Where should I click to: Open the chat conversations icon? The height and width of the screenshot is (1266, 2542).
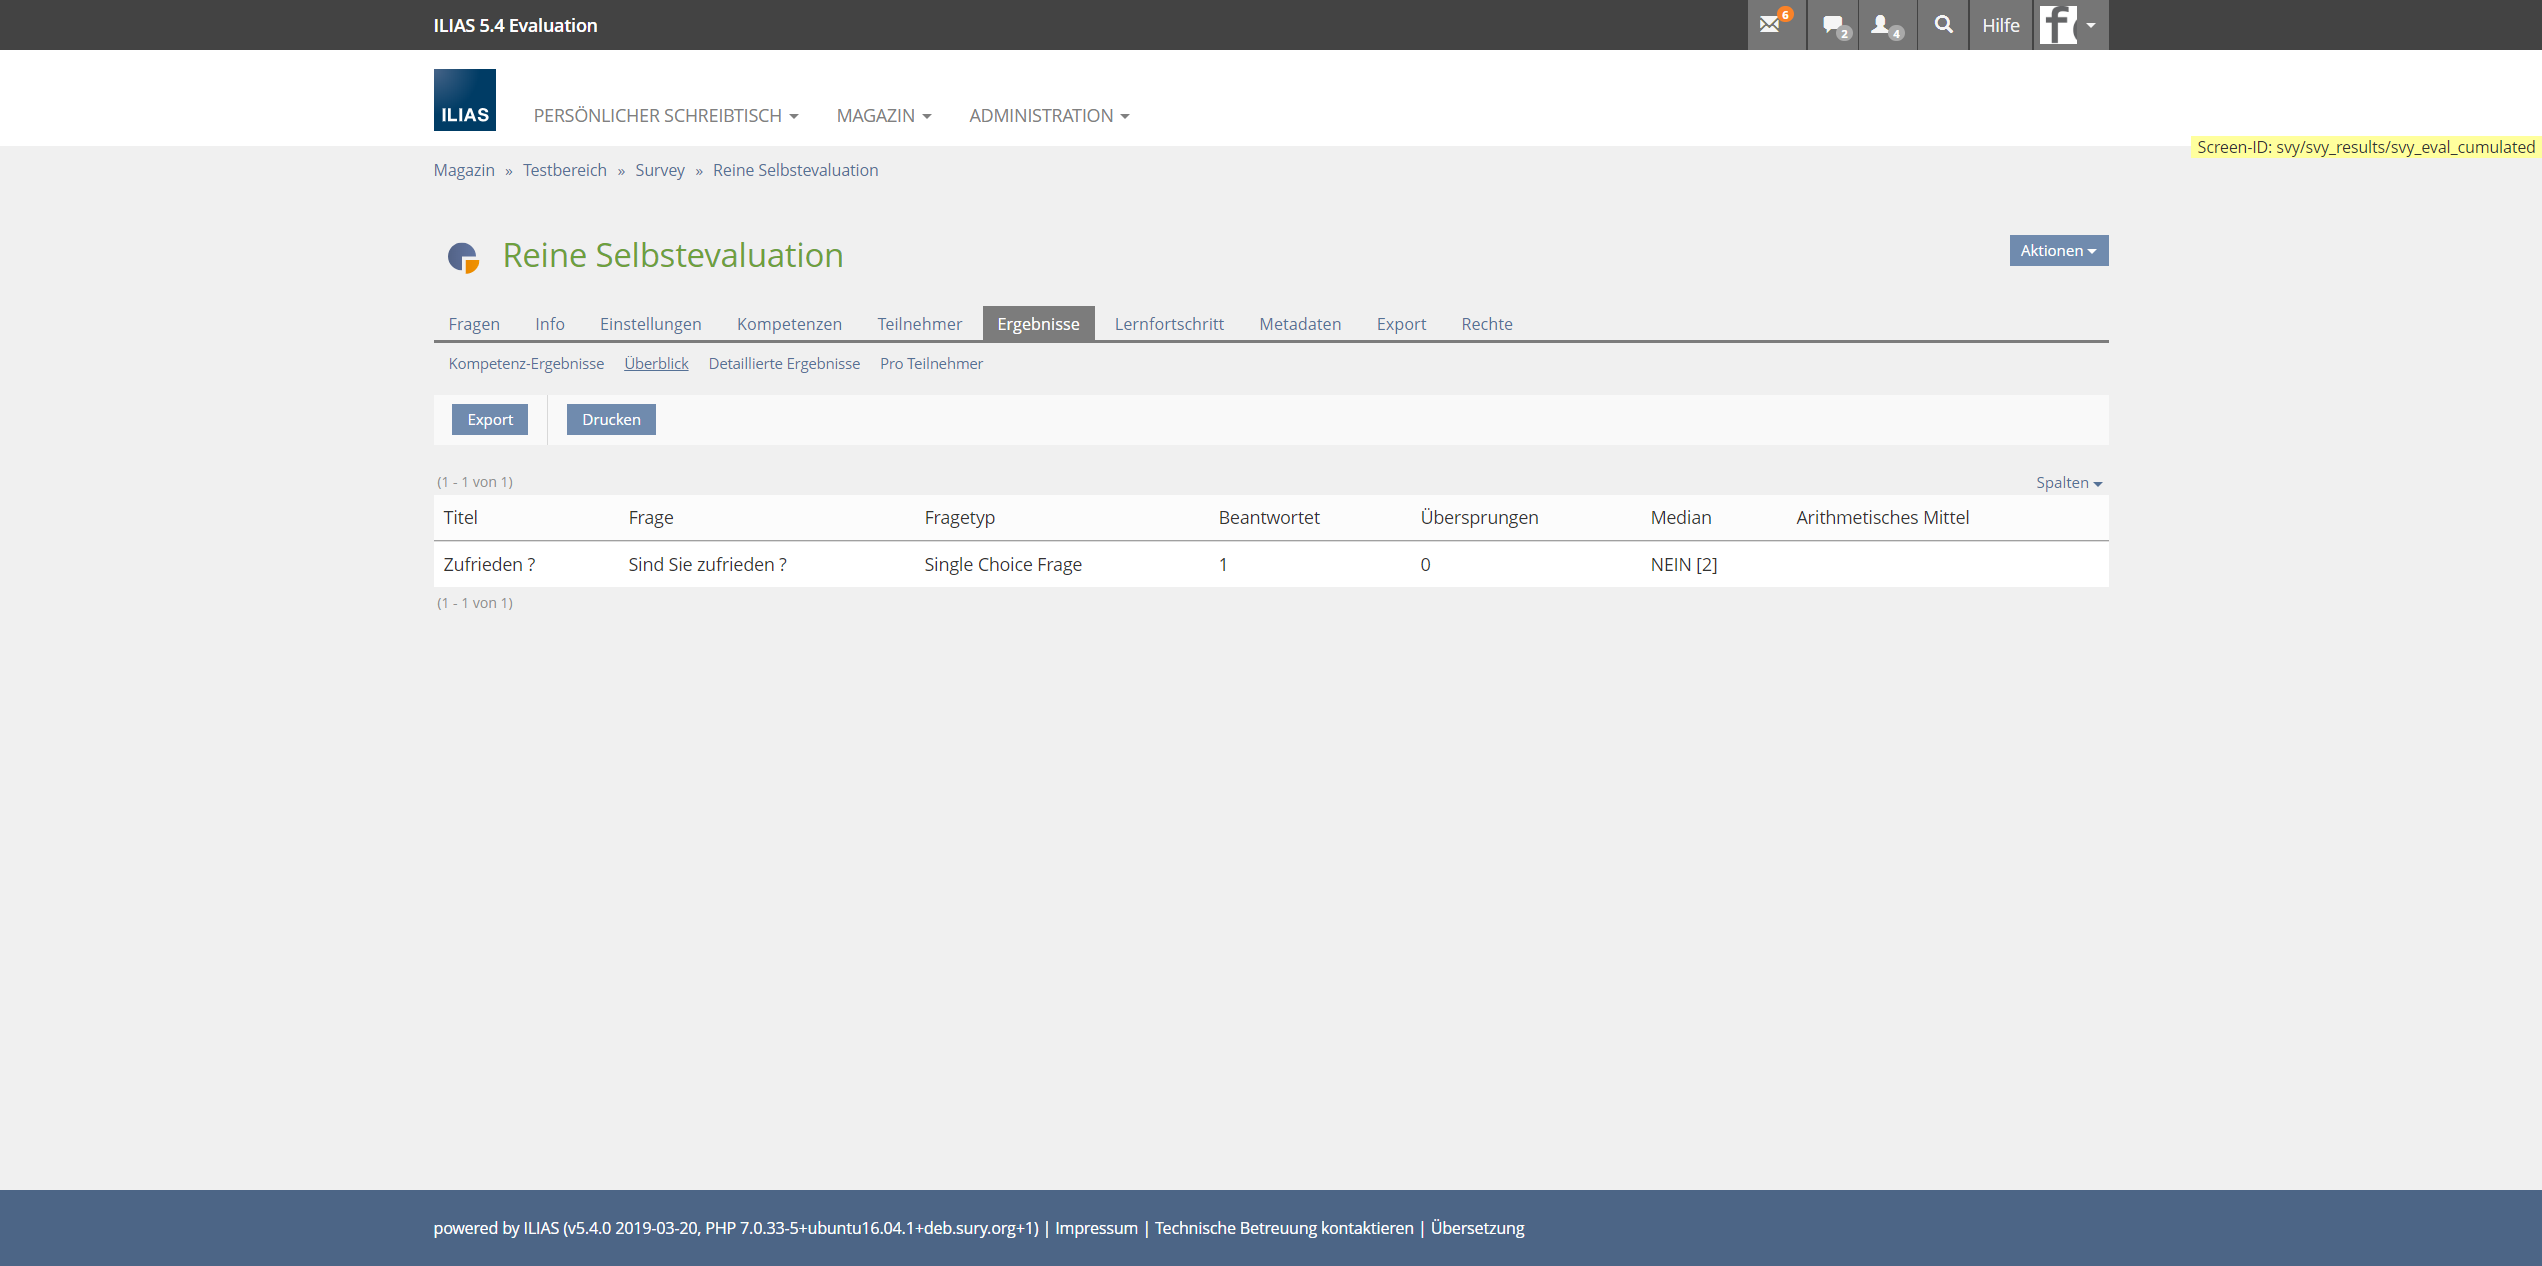pyautogui.click(x=1834, y=25)
